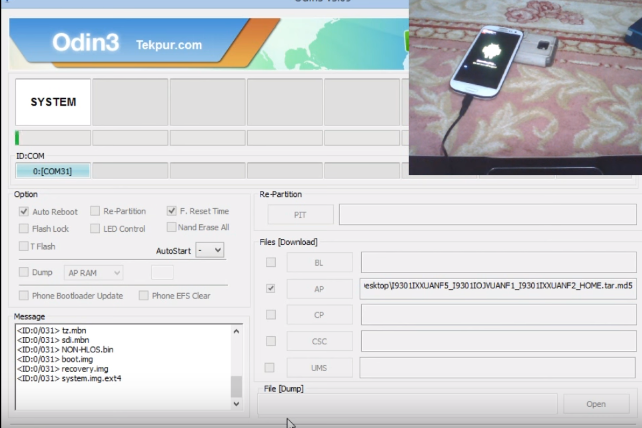Enable Phone Bootloader Update checkbox

pyautogui.click(x=24, y=295)
